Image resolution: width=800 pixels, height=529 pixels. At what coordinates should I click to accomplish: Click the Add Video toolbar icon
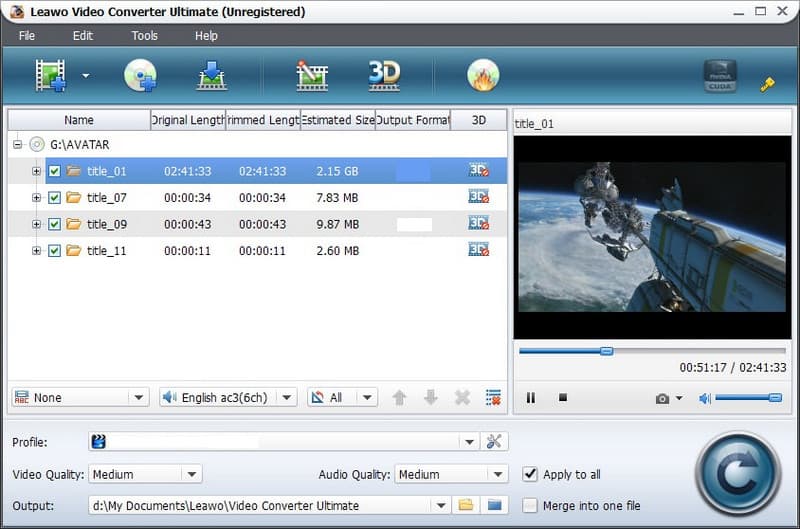point(50,76)
